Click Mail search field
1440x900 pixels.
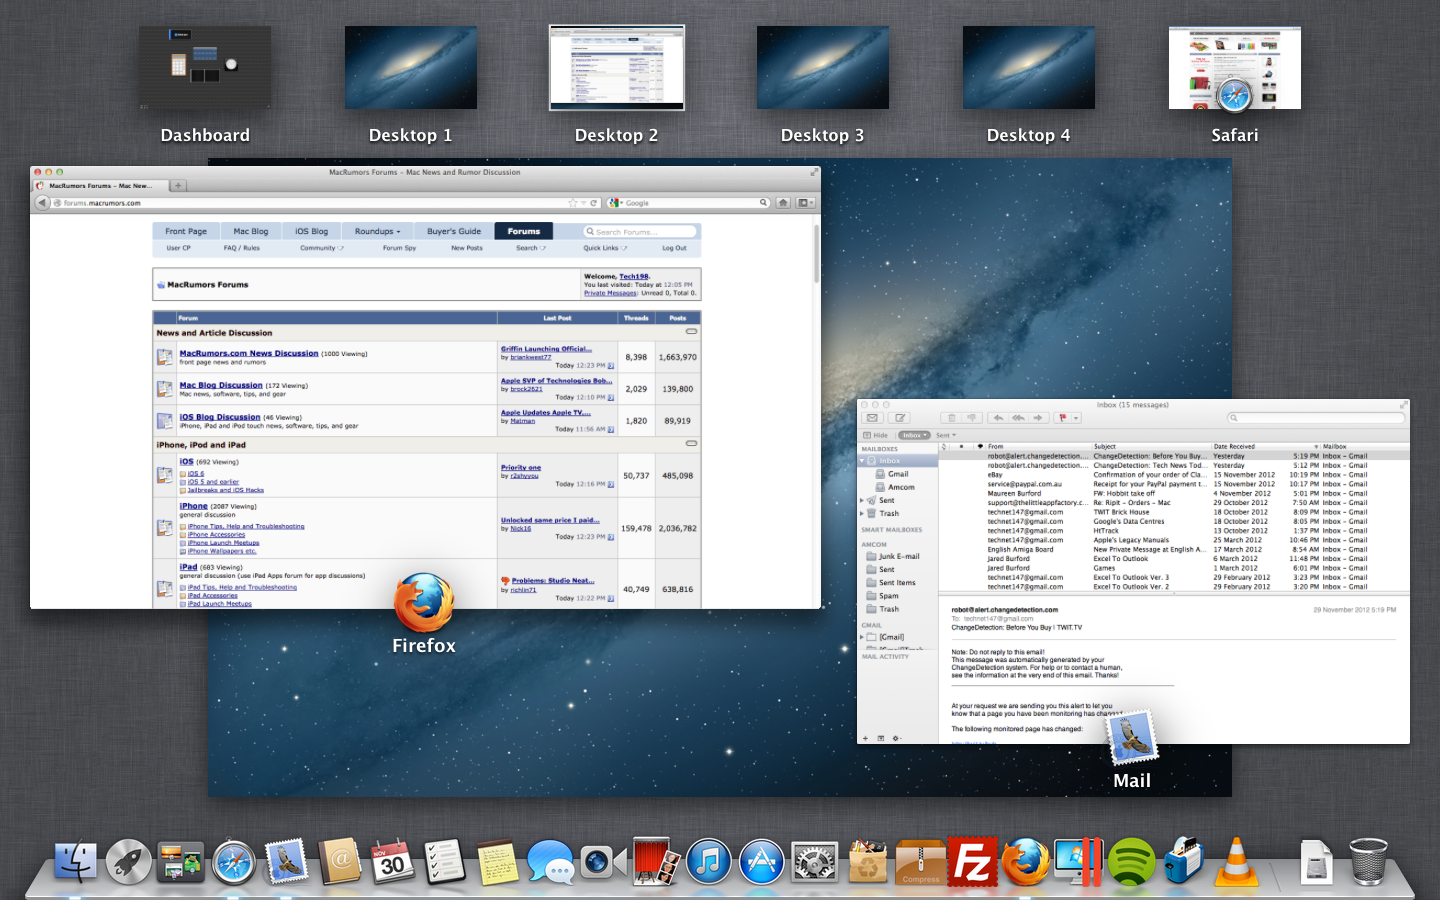pos(1316,418)
